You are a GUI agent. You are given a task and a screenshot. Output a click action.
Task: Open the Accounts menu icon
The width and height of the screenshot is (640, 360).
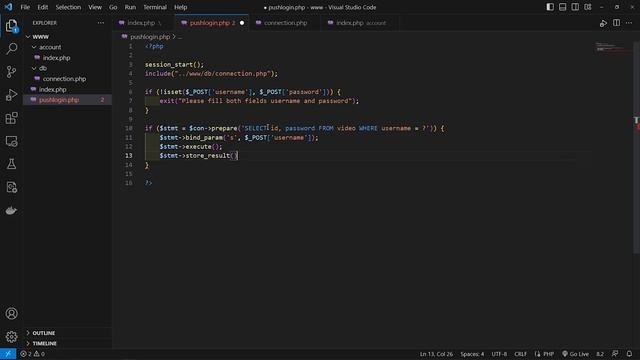[11, 313]
